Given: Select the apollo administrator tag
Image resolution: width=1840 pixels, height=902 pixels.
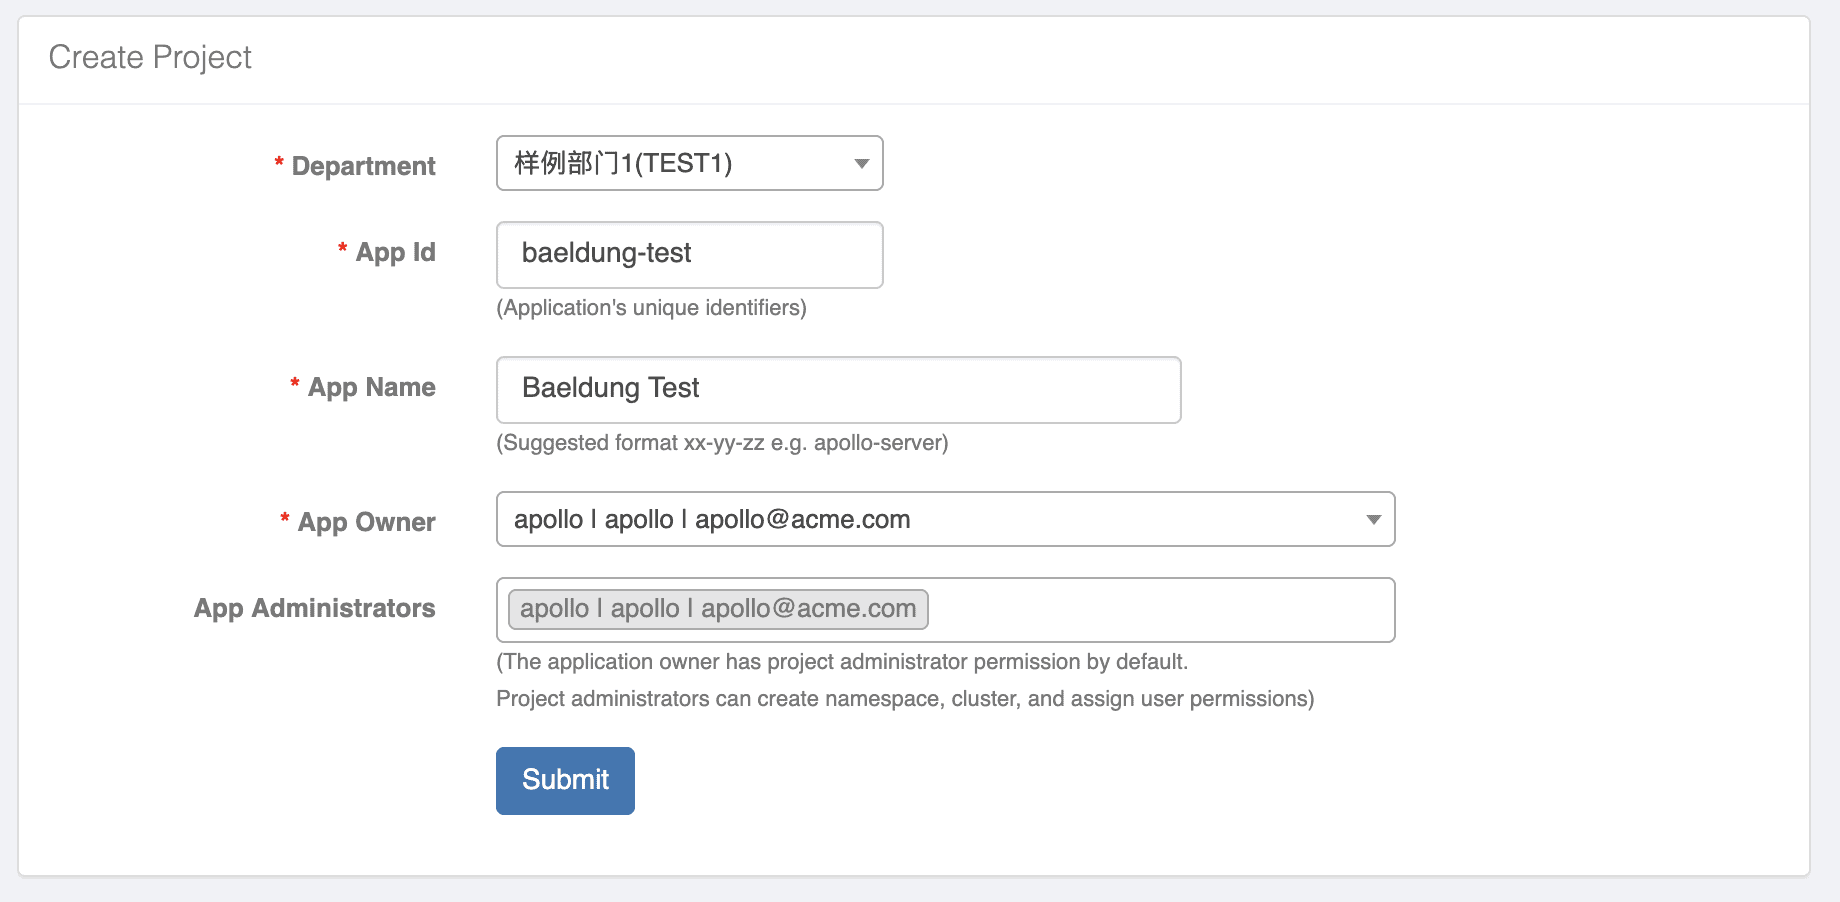Looking at the screenshot, I should [718, 609].
